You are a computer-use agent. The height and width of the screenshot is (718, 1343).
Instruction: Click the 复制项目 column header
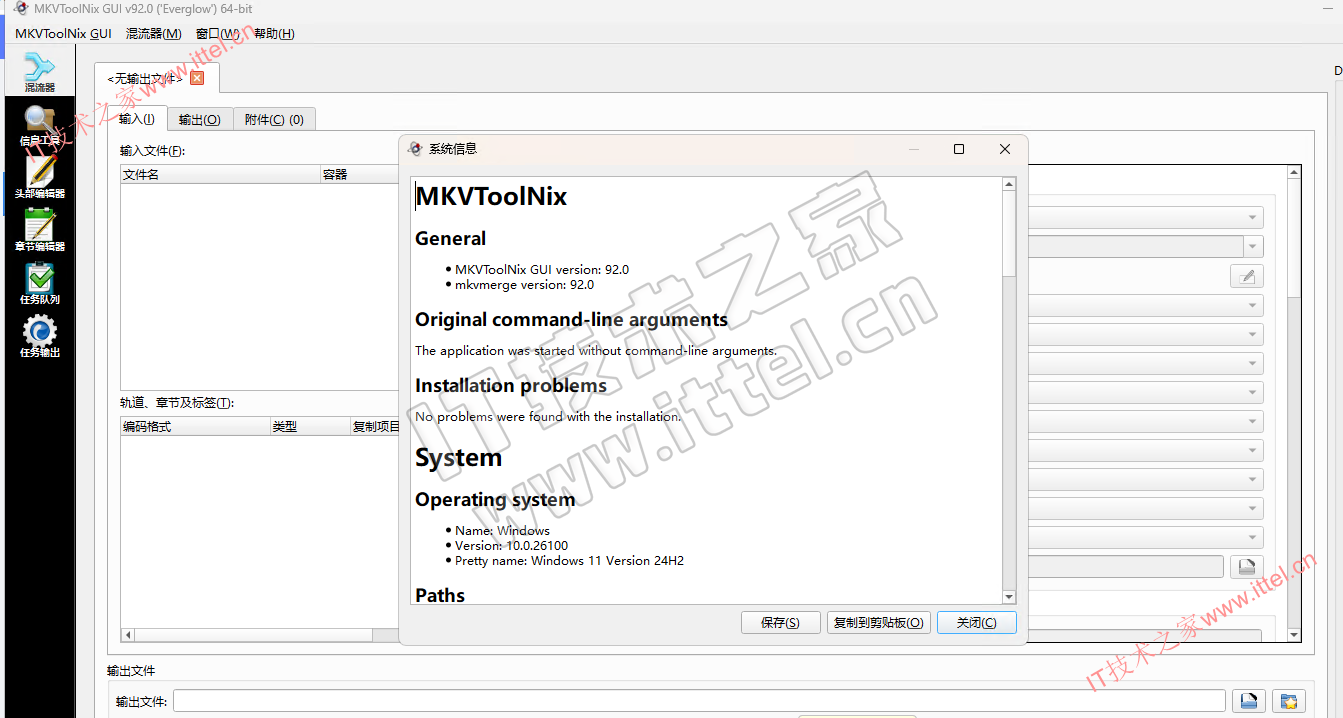(375, 427)
